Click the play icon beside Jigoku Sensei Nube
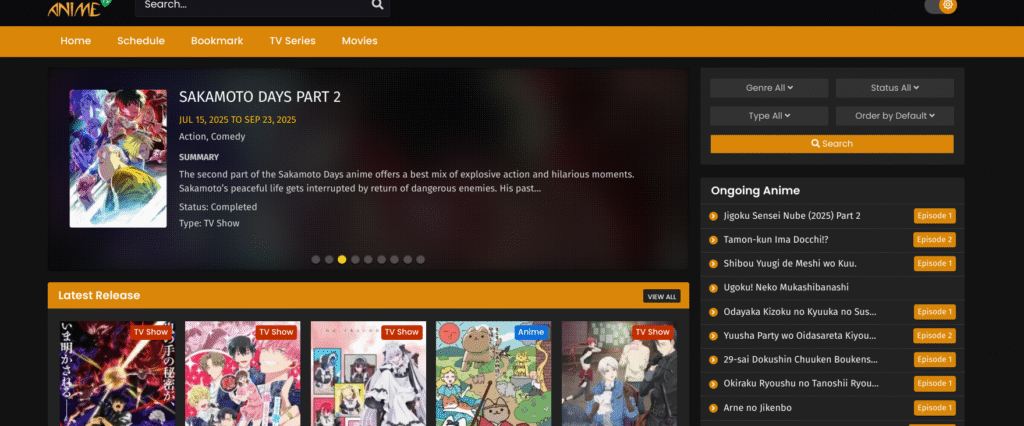Image resolution: width=1024 pixels, height=426 pixels. (x=714, y=216)
